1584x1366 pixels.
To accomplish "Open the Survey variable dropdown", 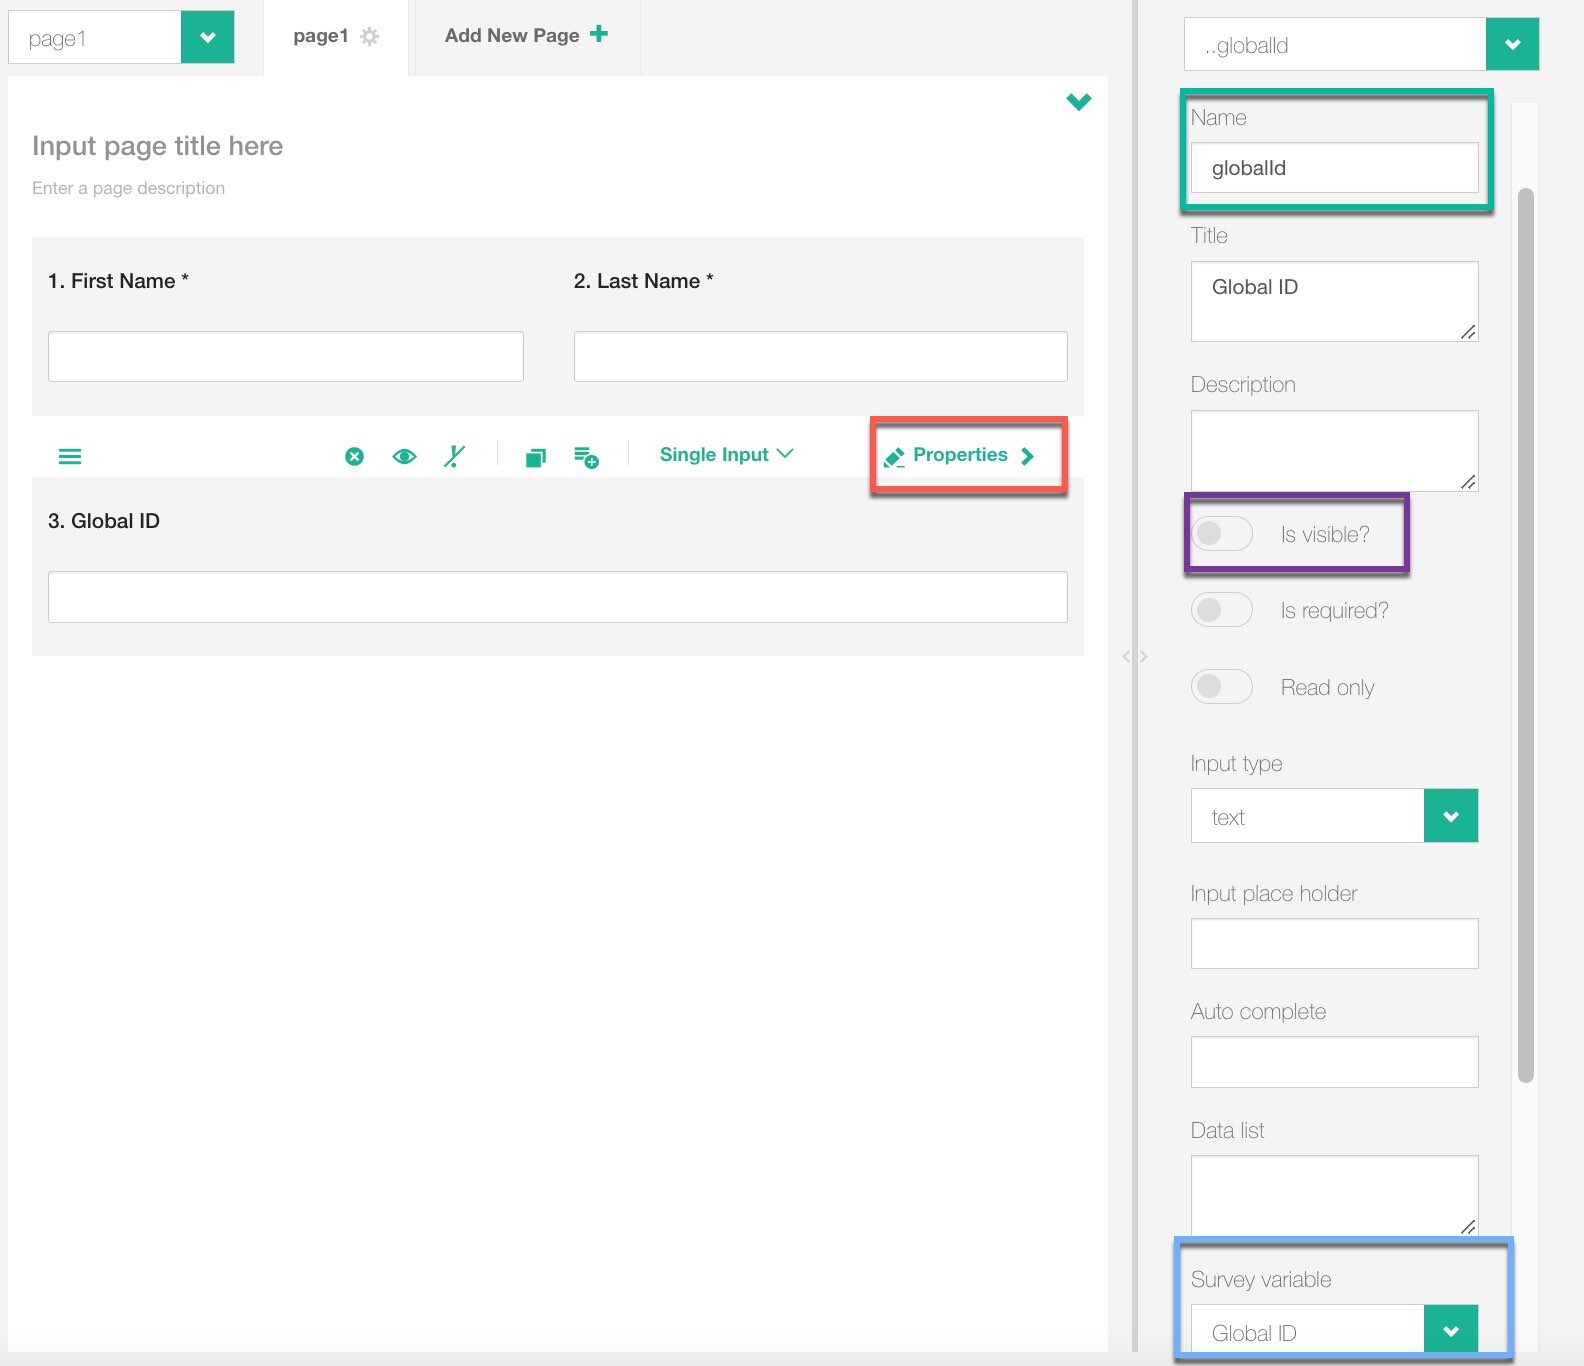I will [x=1450, y=1331].
